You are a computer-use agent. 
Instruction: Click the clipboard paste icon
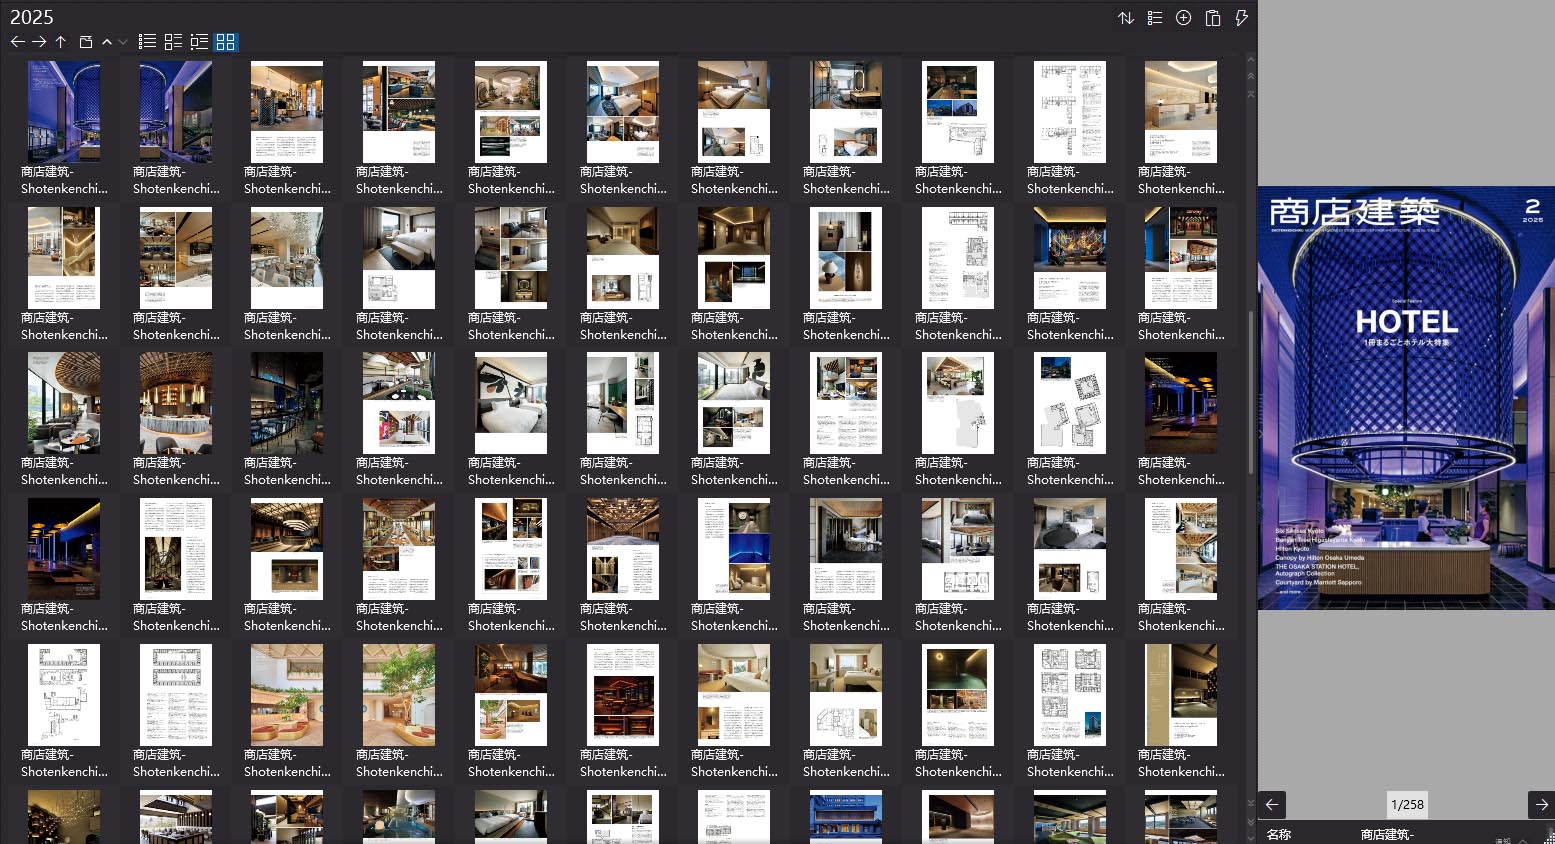point(1213,18)
